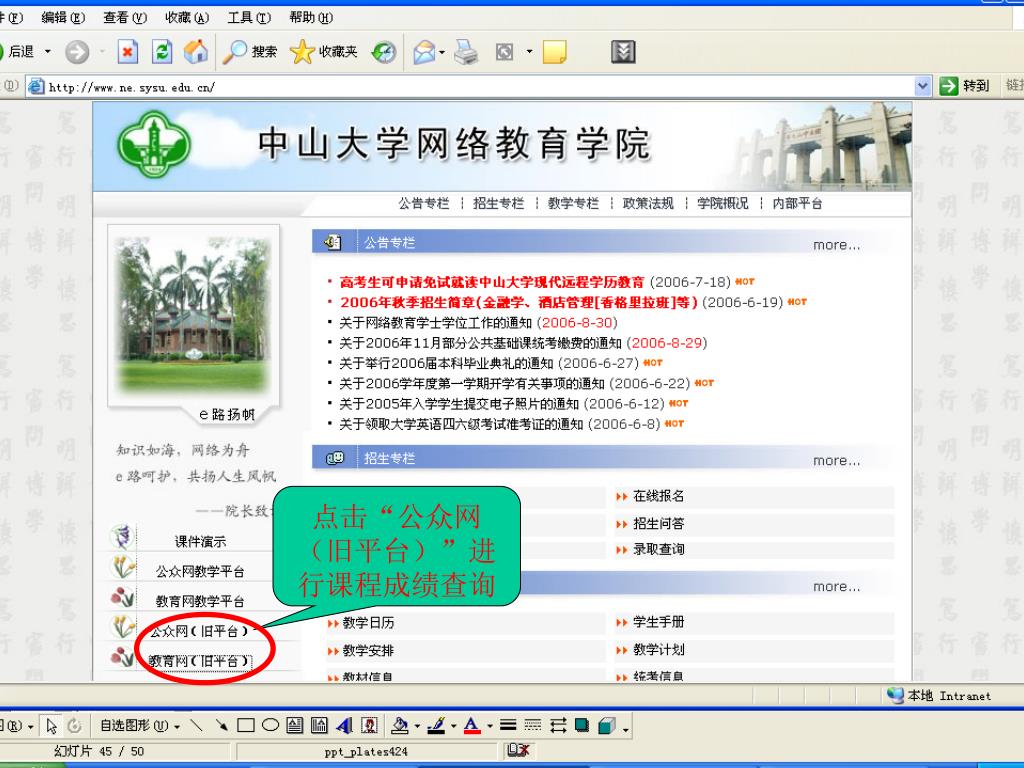
Task: Expand the address bar dropdown
Action: pos(922,86)
